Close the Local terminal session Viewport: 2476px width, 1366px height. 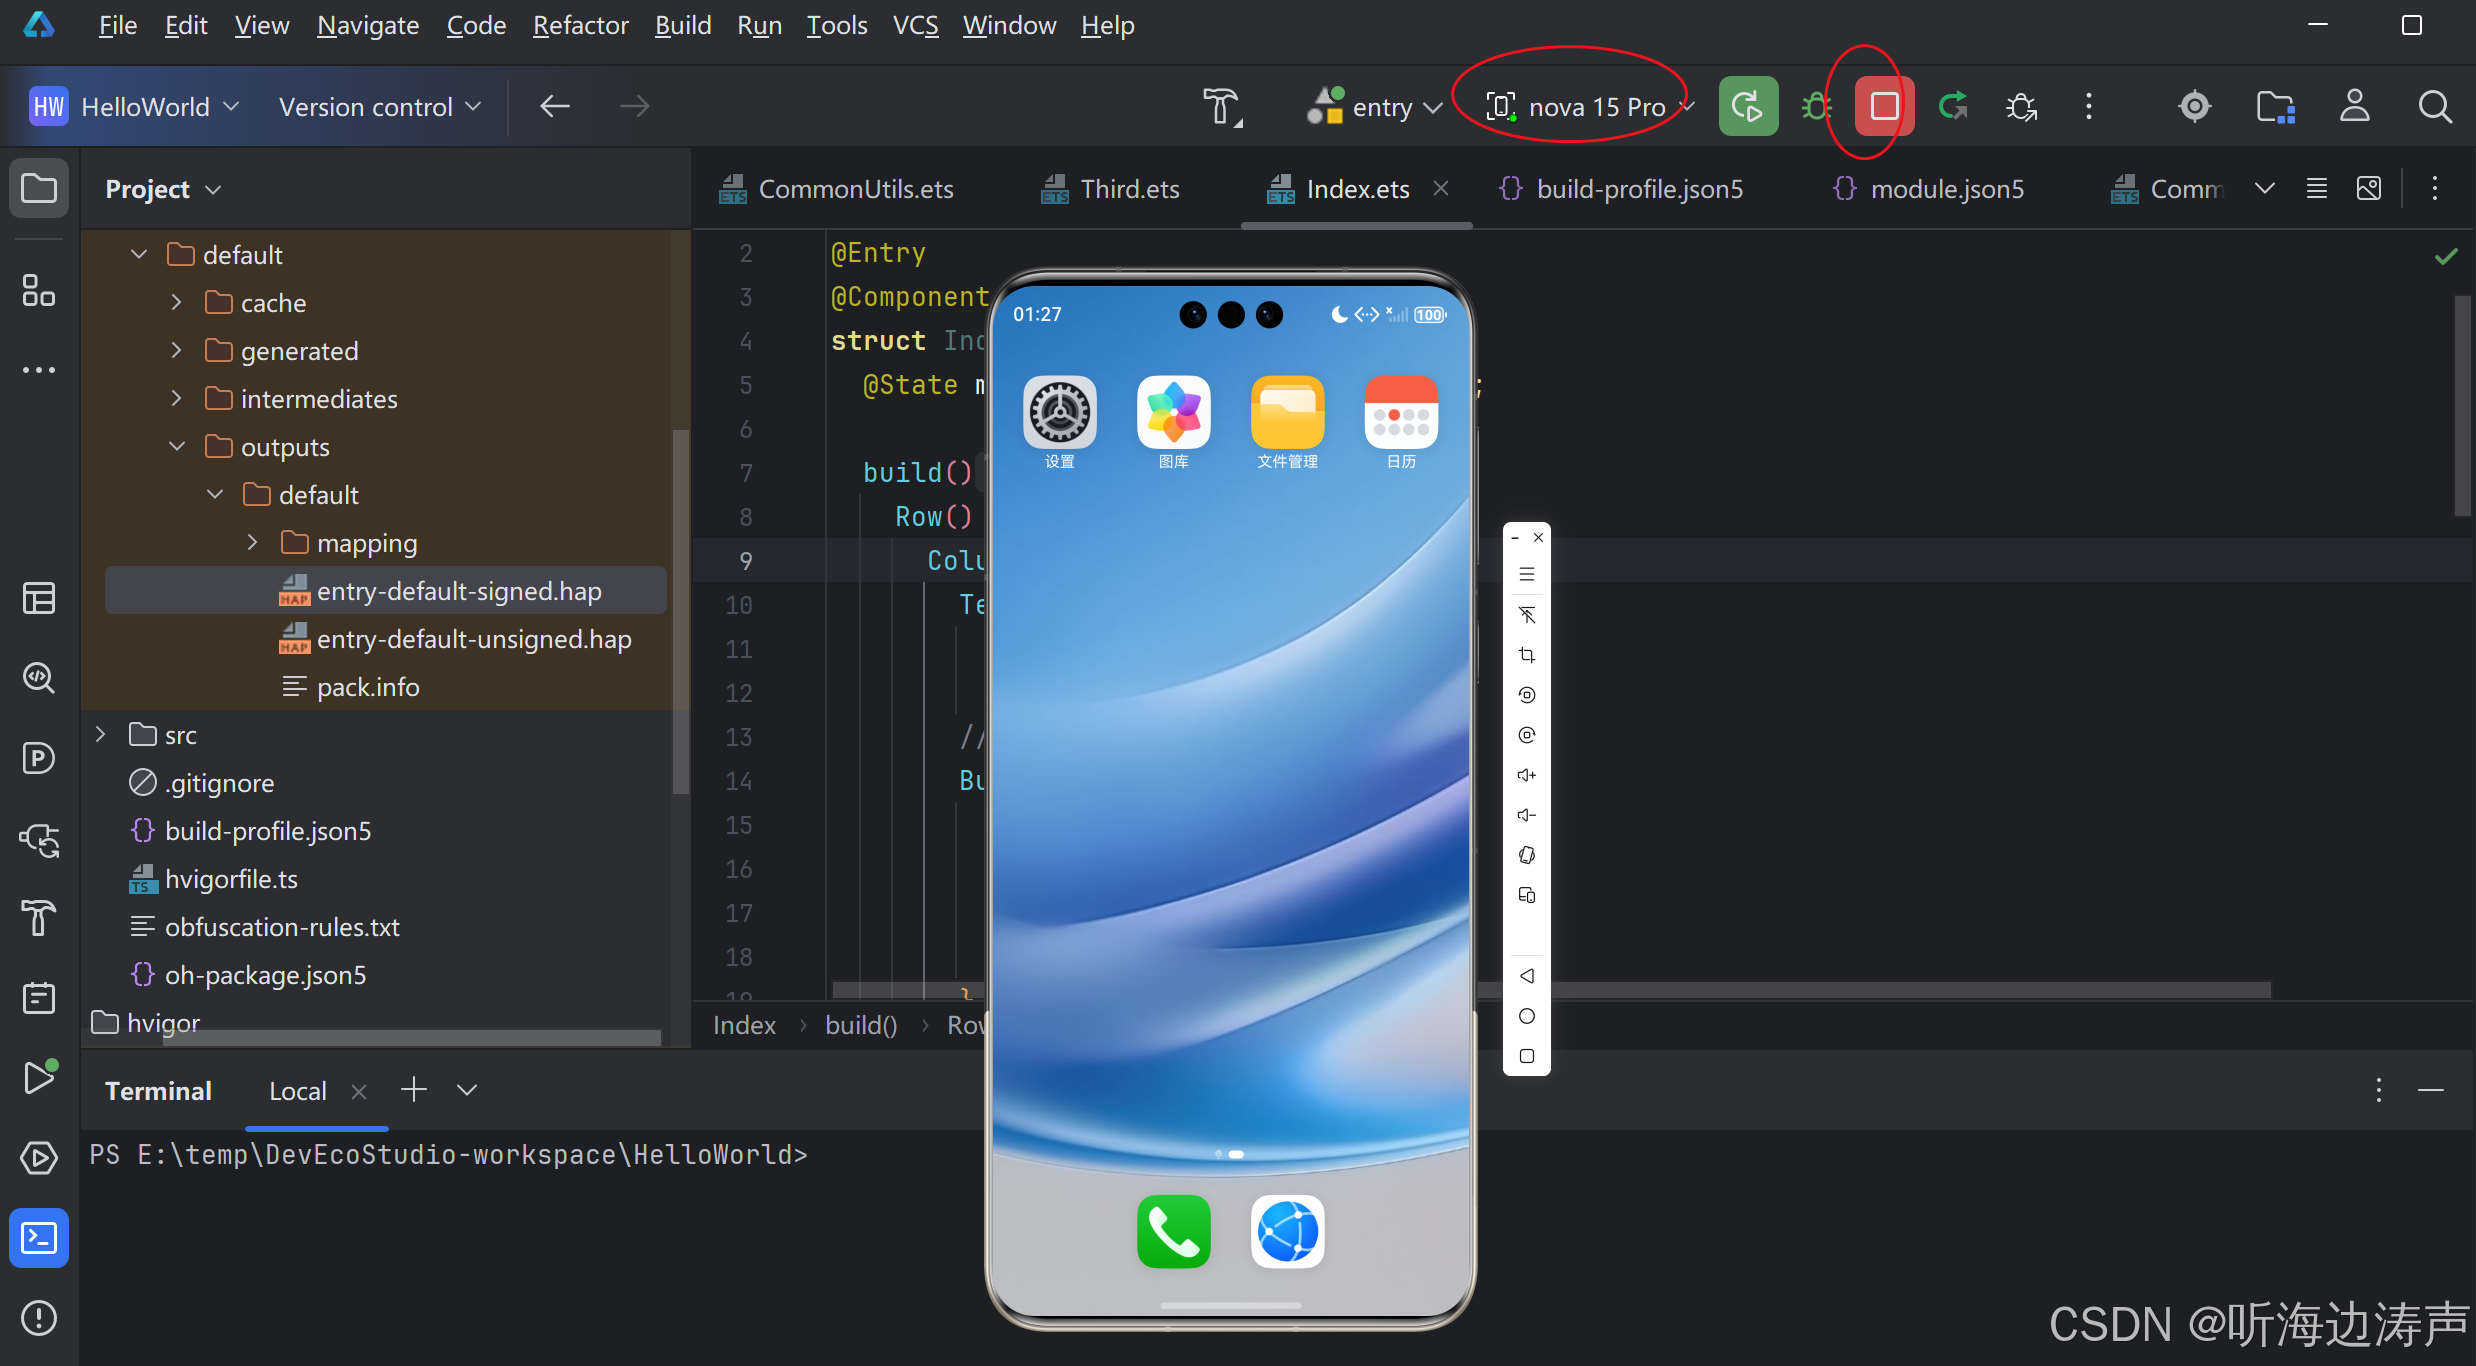[359, 1091]
